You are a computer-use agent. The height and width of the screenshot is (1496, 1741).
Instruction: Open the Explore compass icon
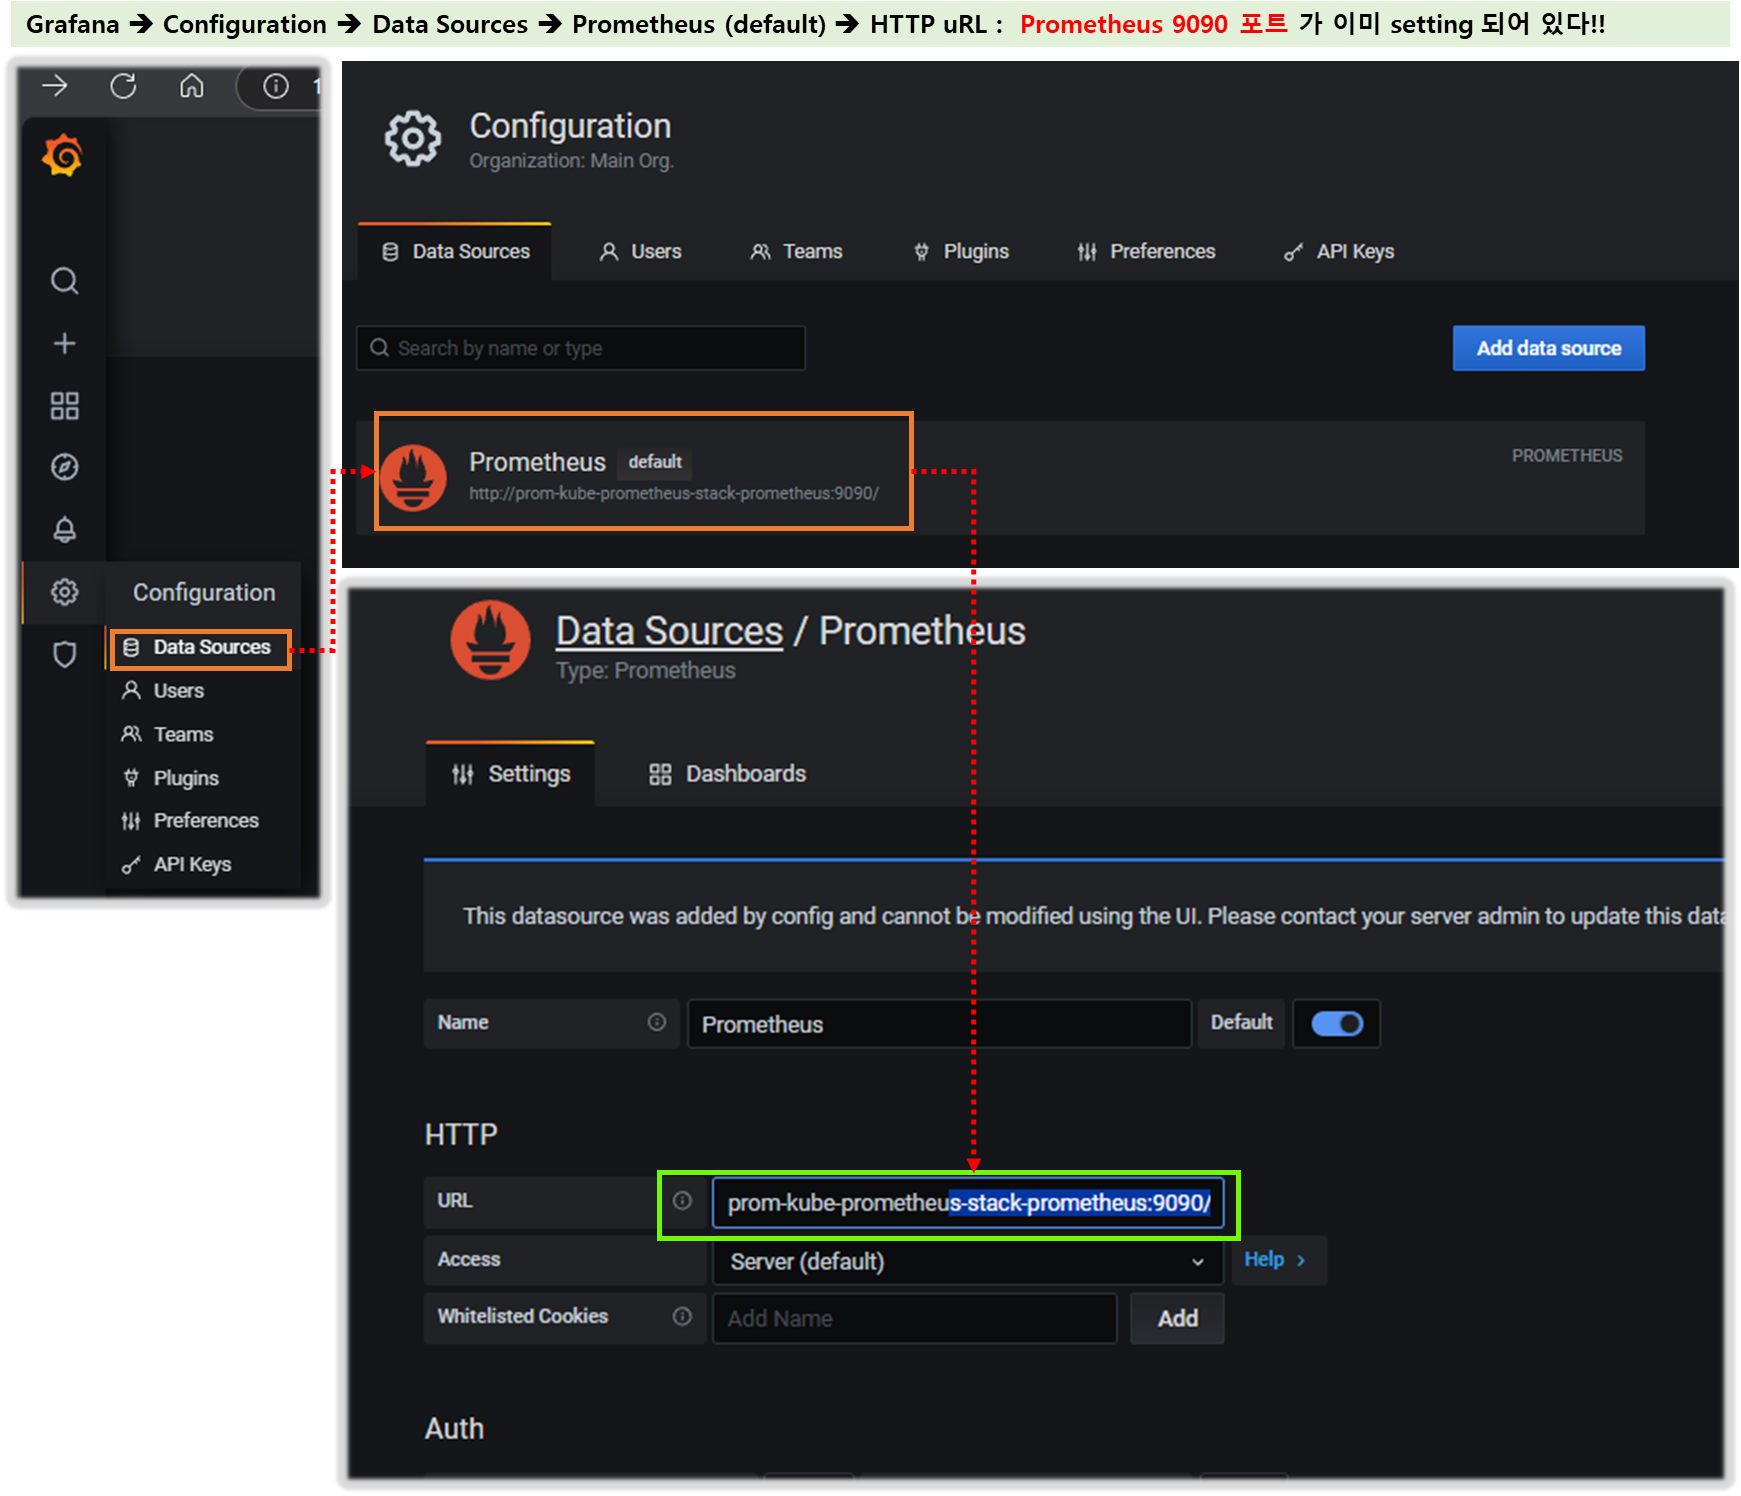65,467
